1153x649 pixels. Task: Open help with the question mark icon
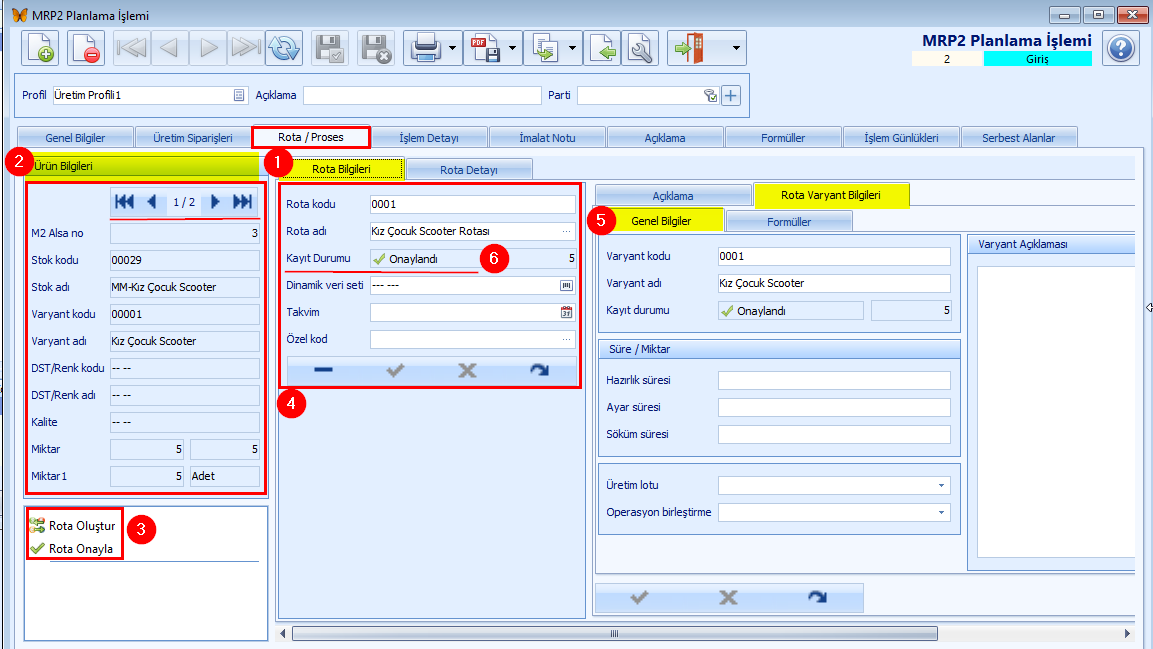(1122, 48)
